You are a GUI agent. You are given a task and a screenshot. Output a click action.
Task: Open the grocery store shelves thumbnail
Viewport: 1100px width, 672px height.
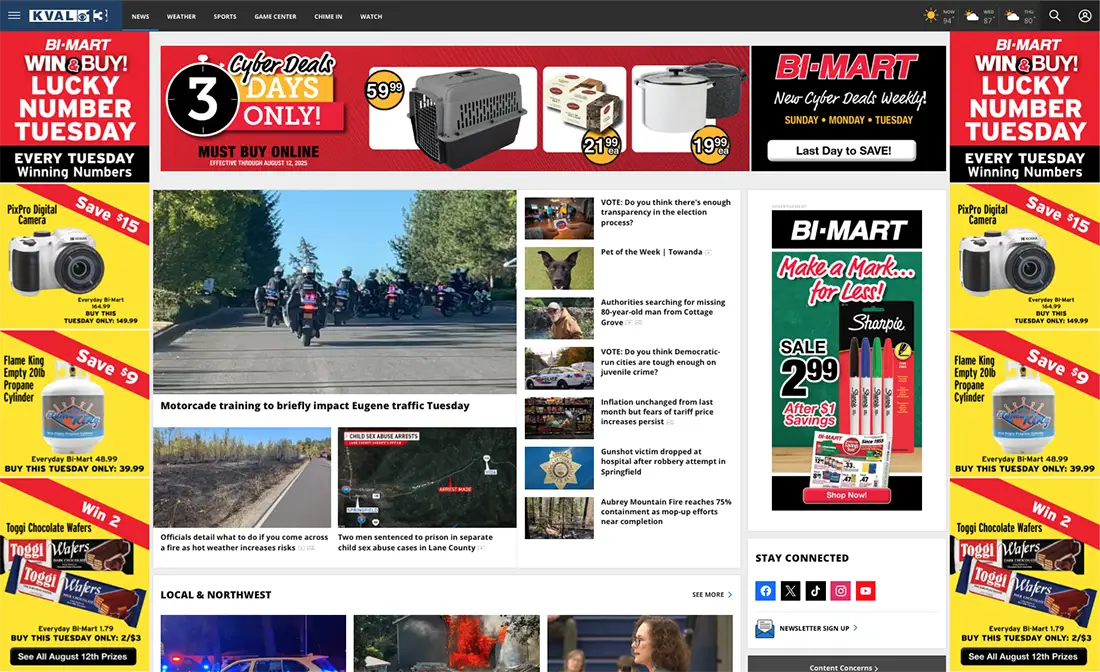(x=559, y=419)
